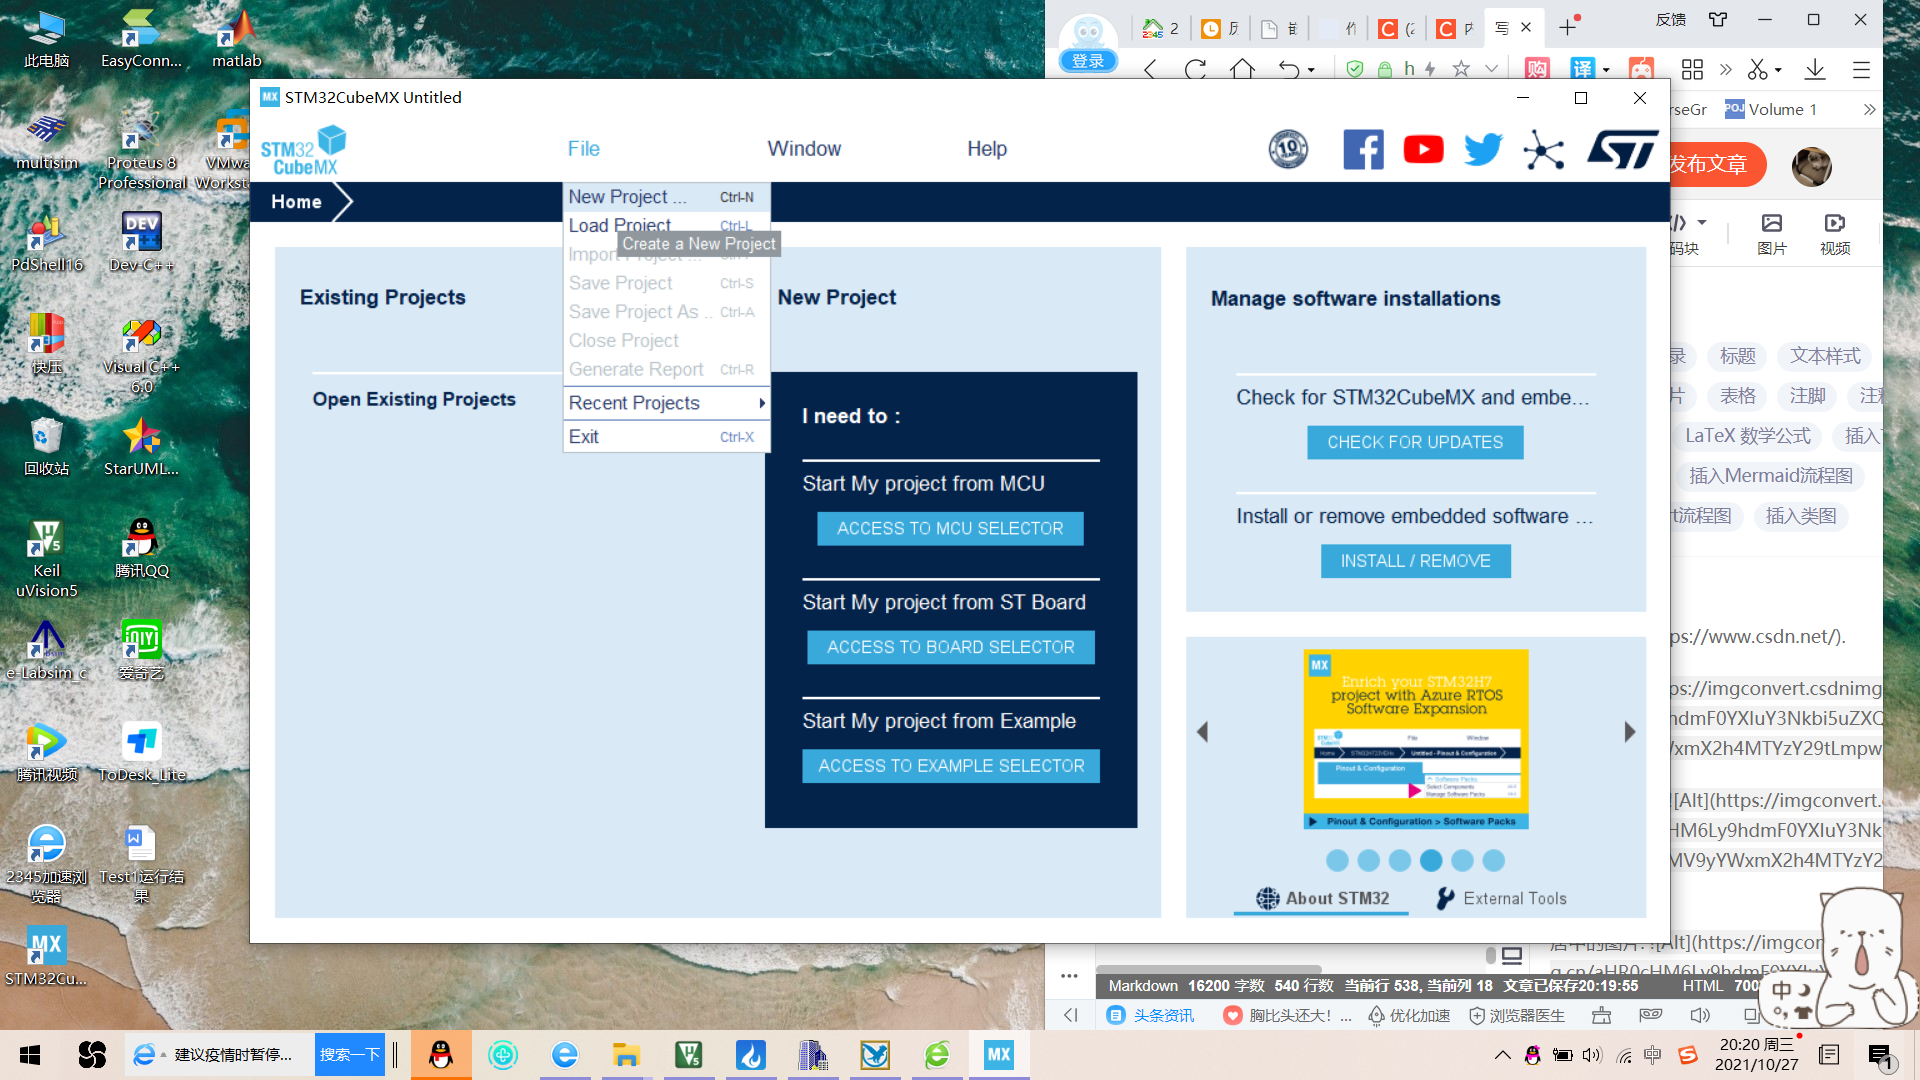Show hidden system tray icons arrow

click(x=1502, y=1054)
